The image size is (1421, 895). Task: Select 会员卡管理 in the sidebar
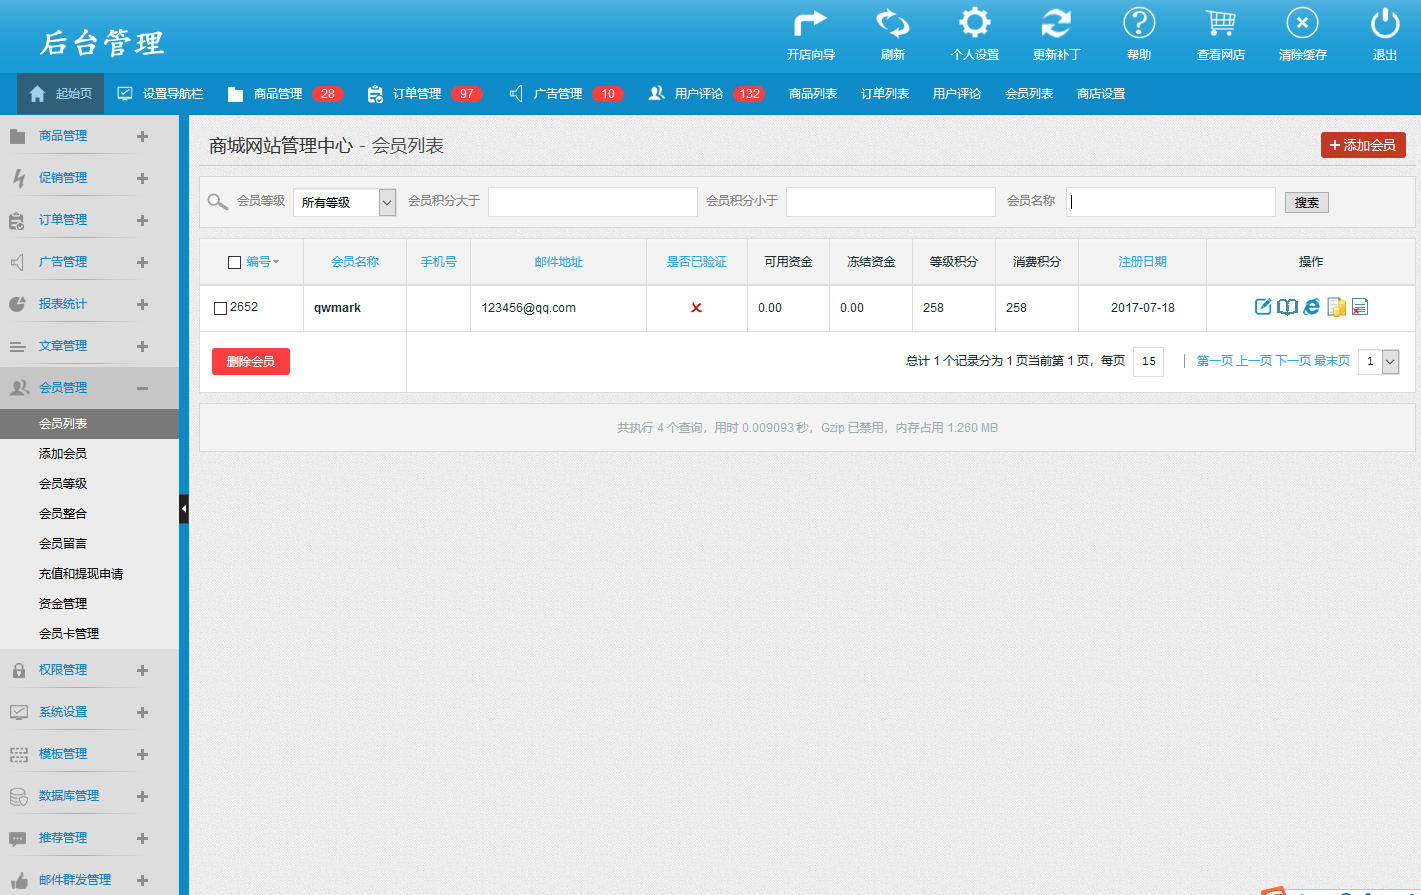(69, 634)
